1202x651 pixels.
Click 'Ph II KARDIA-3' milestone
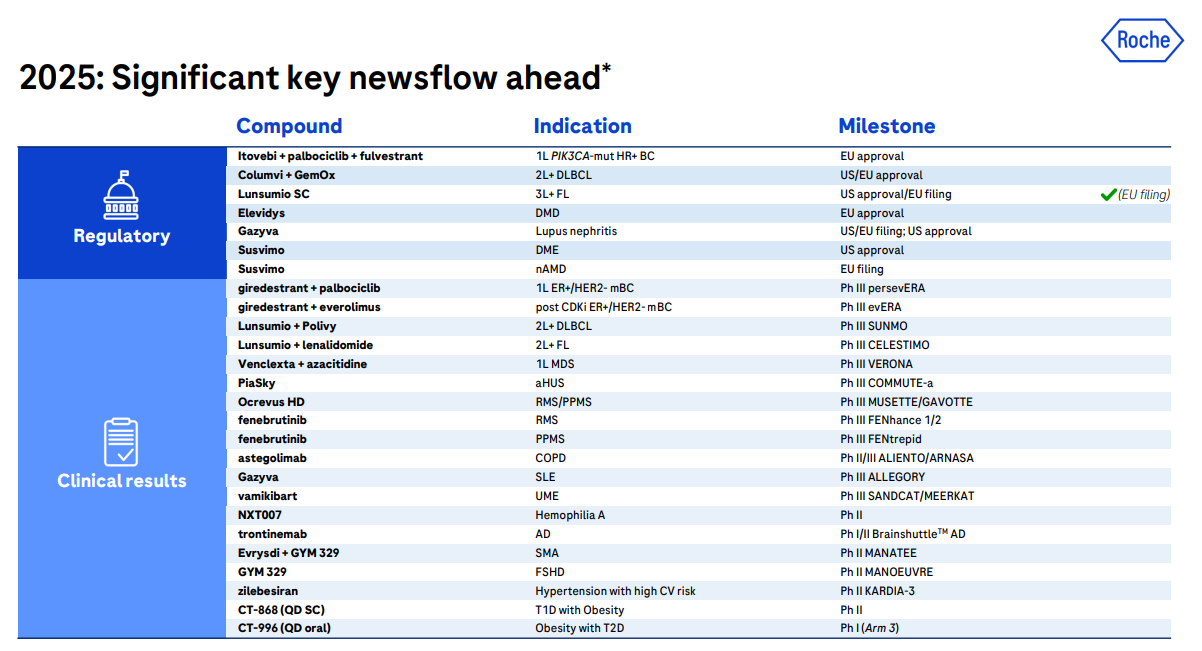coord(879,591)
